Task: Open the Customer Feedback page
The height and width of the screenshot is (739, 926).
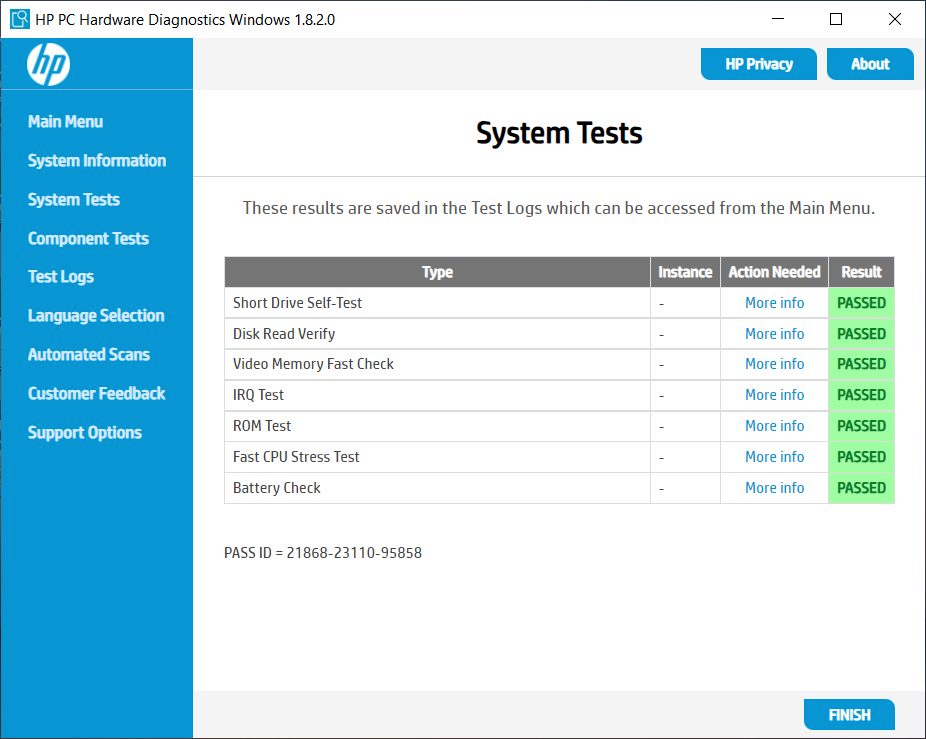Action: pos(96,393)
